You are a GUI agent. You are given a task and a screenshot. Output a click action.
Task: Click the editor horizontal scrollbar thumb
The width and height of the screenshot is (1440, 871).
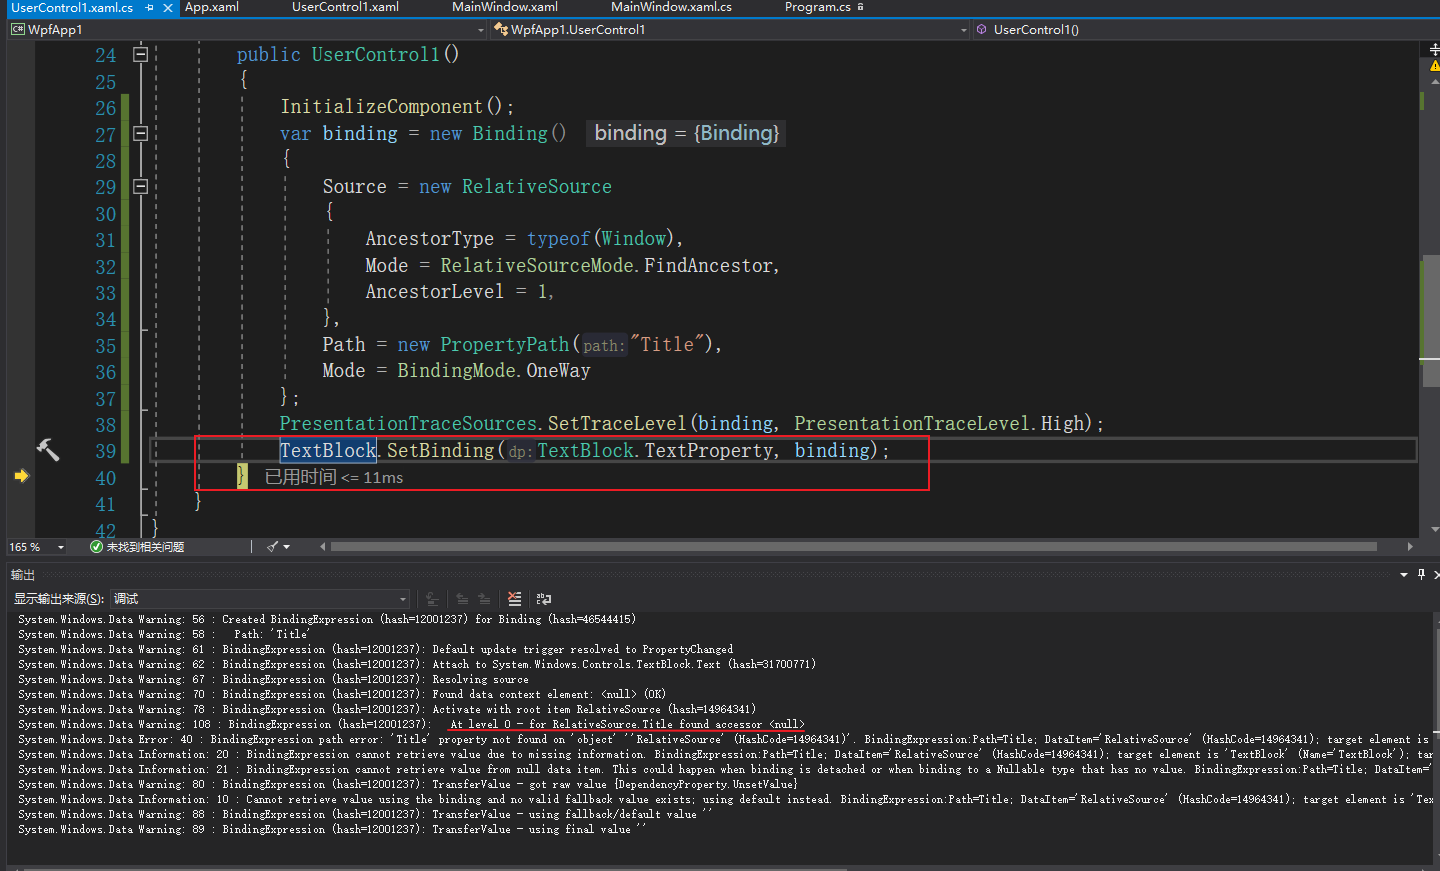pyautogui.click(x=853, y=547)
